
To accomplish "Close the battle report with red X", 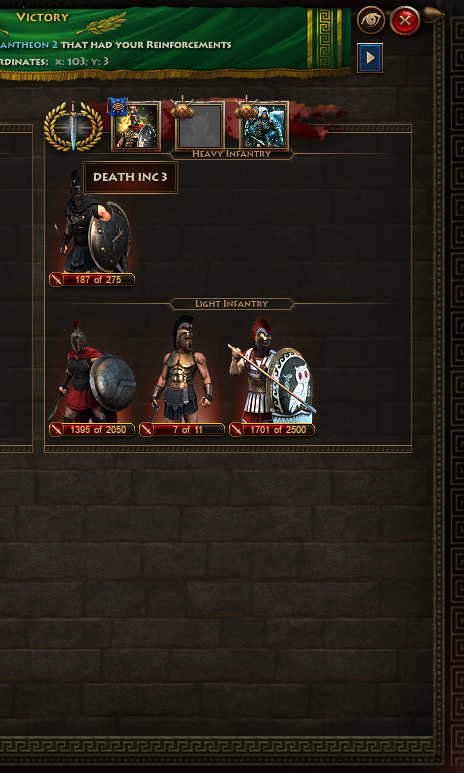I will click(x=405, y=20).
